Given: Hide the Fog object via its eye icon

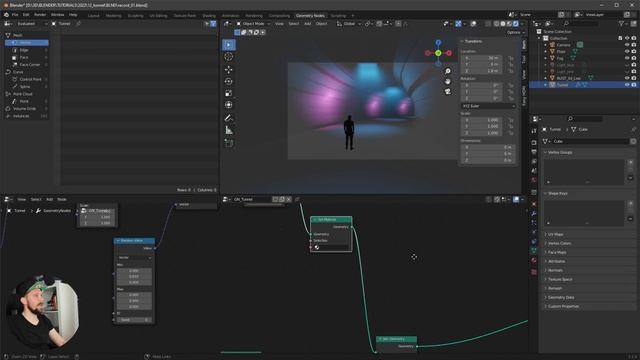Looking at the screenshot, I should tap(627, 58).
